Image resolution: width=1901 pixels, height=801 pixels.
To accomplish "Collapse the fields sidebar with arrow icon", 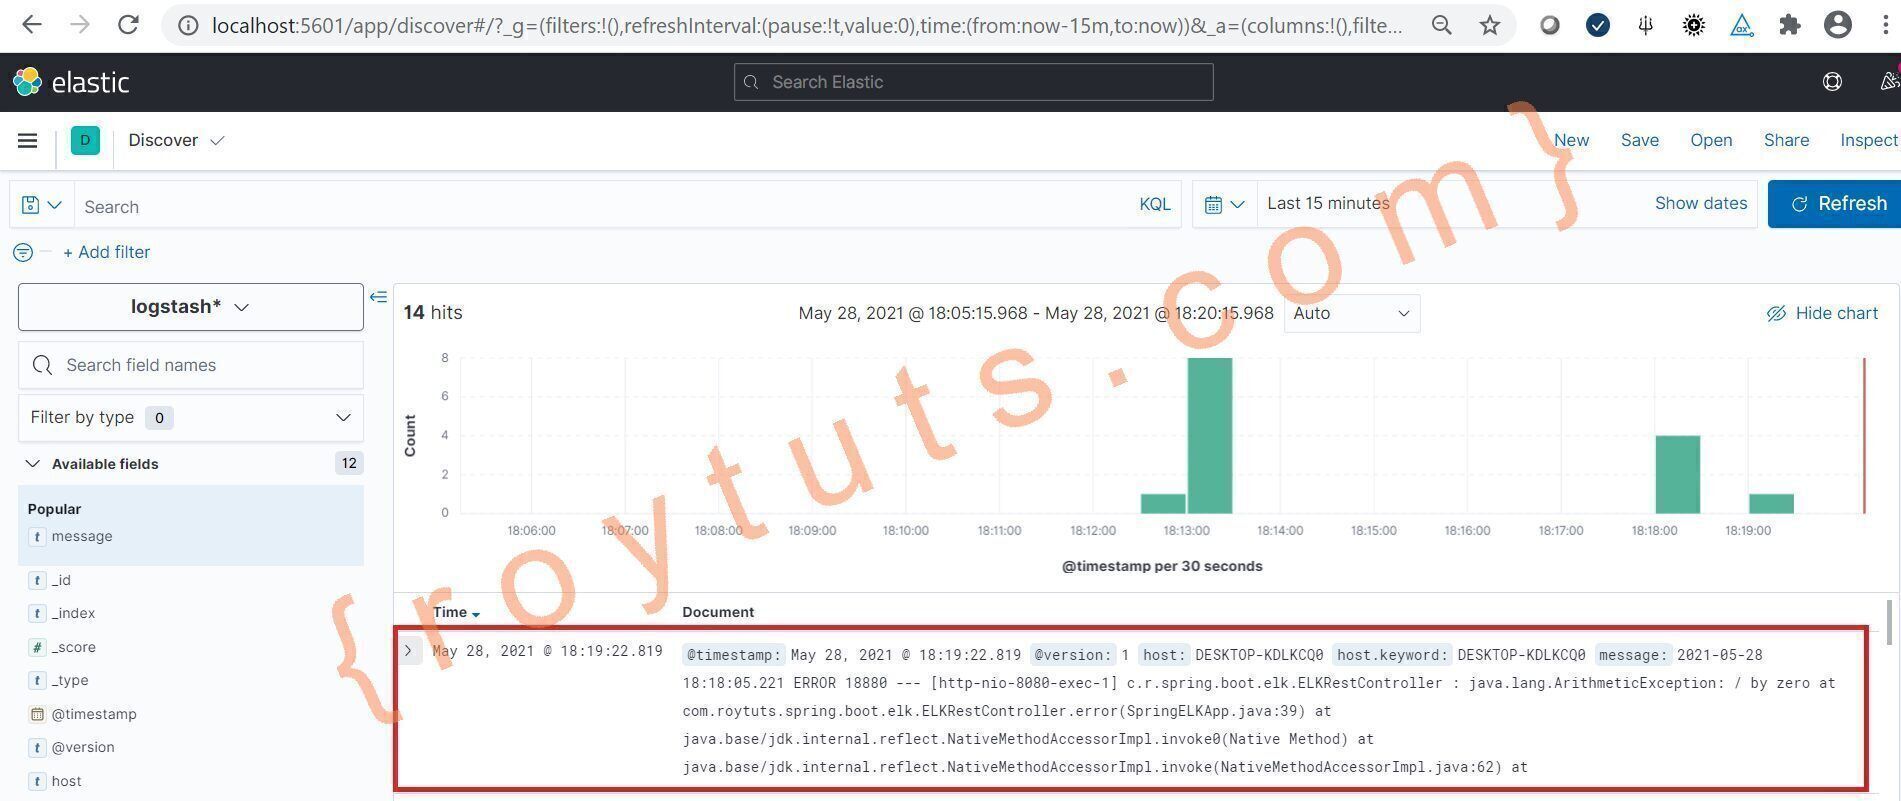I will 378,297.
